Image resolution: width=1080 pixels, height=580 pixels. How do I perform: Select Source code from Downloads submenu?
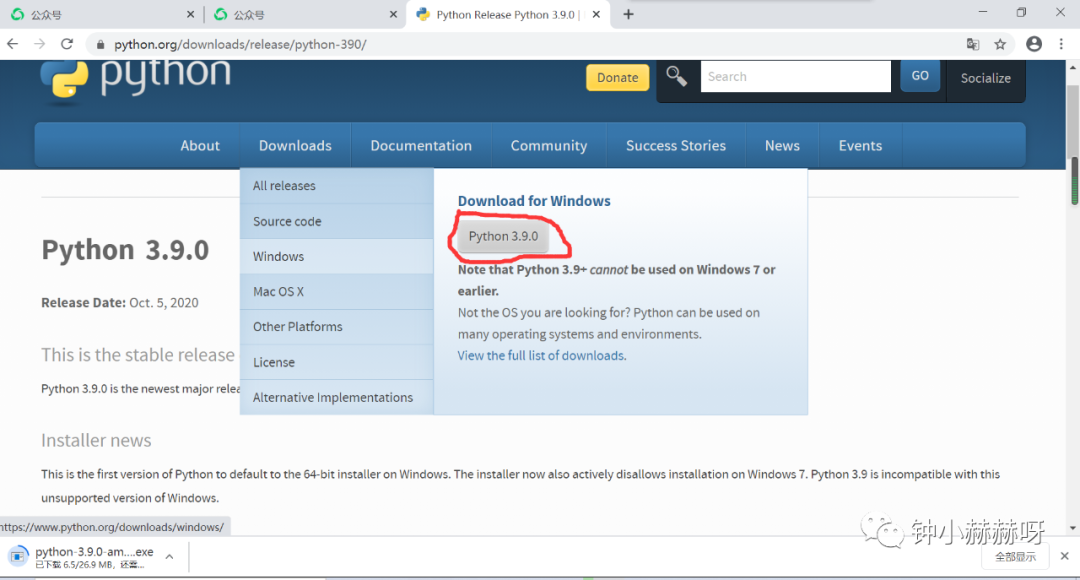point(336,221)
